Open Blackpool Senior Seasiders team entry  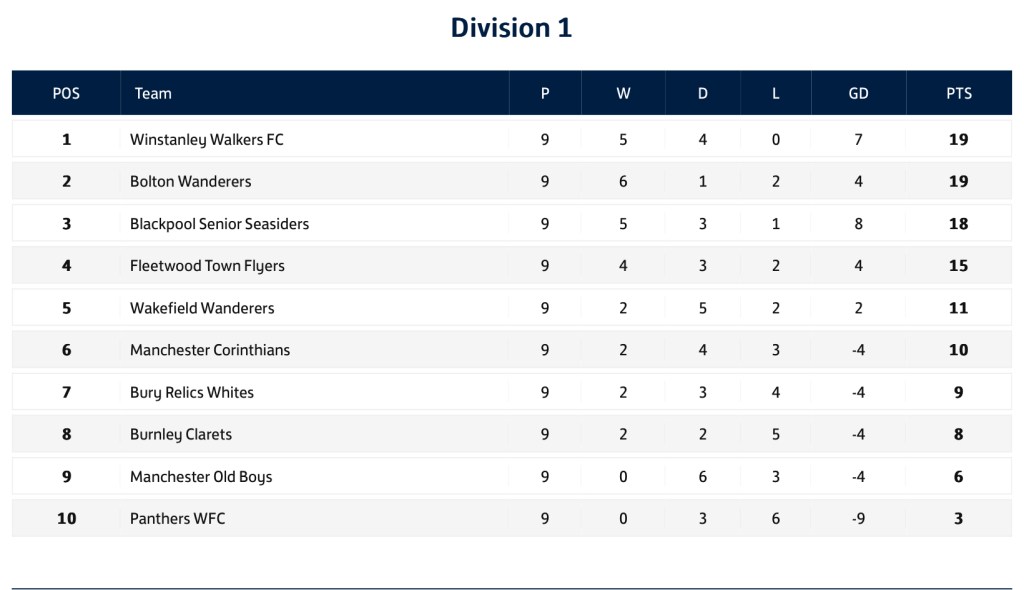click(x=219, y=224)
